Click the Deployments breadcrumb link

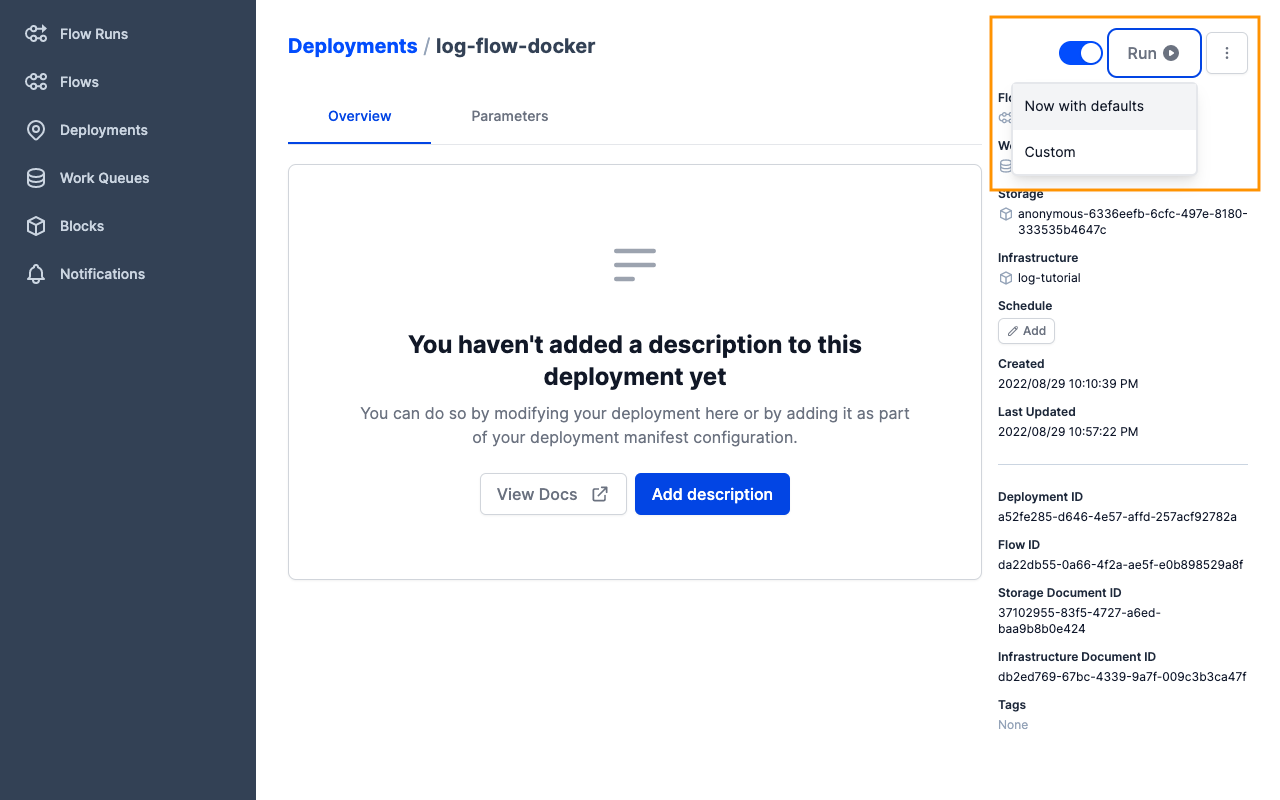(x=353, y=46)
